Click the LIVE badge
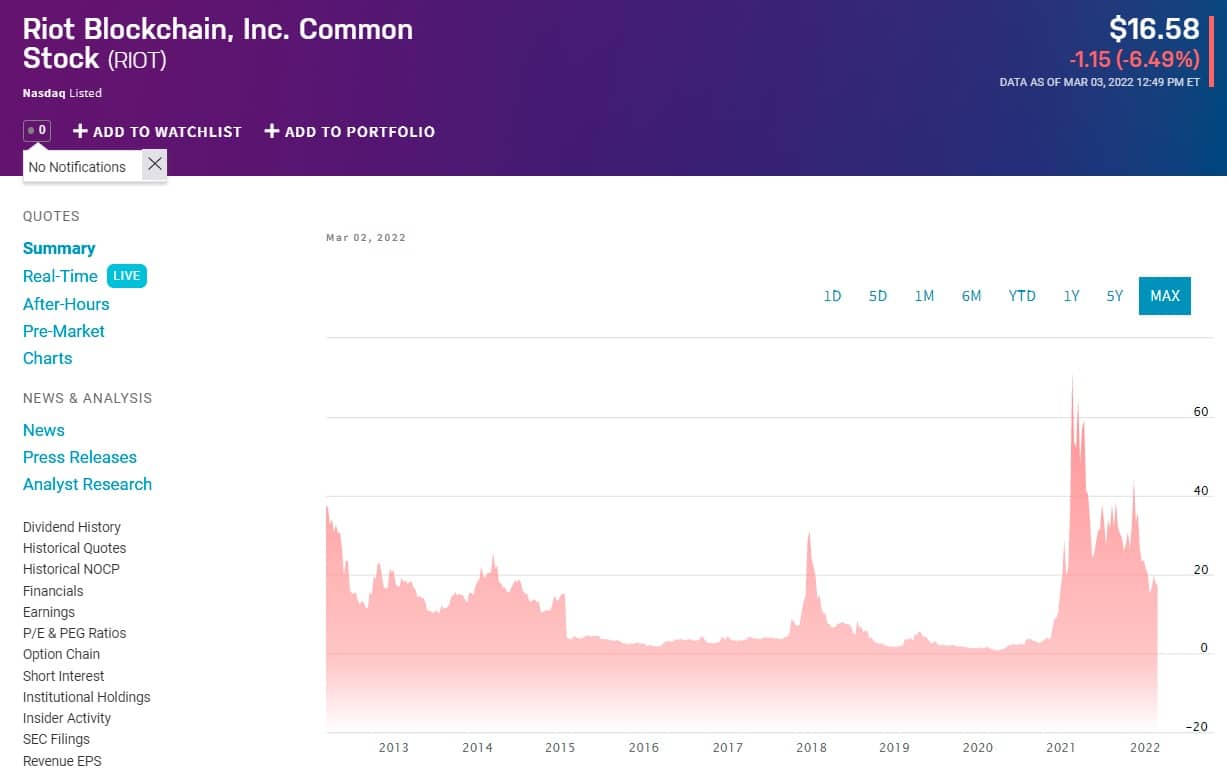The height and width of the screenshot is (781, 1227). (x=127, y=276)
